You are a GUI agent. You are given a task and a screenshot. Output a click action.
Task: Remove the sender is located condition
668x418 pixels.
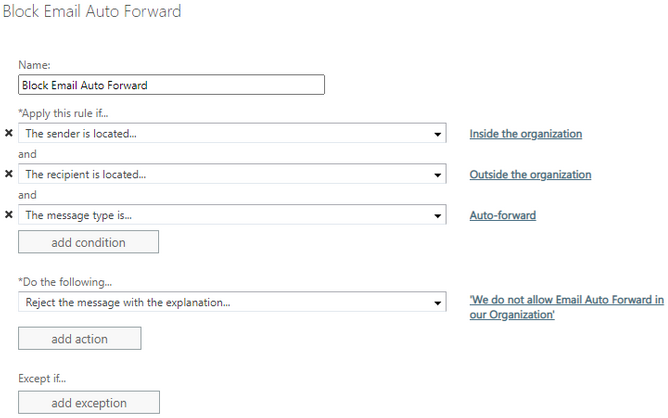(9, 133)
